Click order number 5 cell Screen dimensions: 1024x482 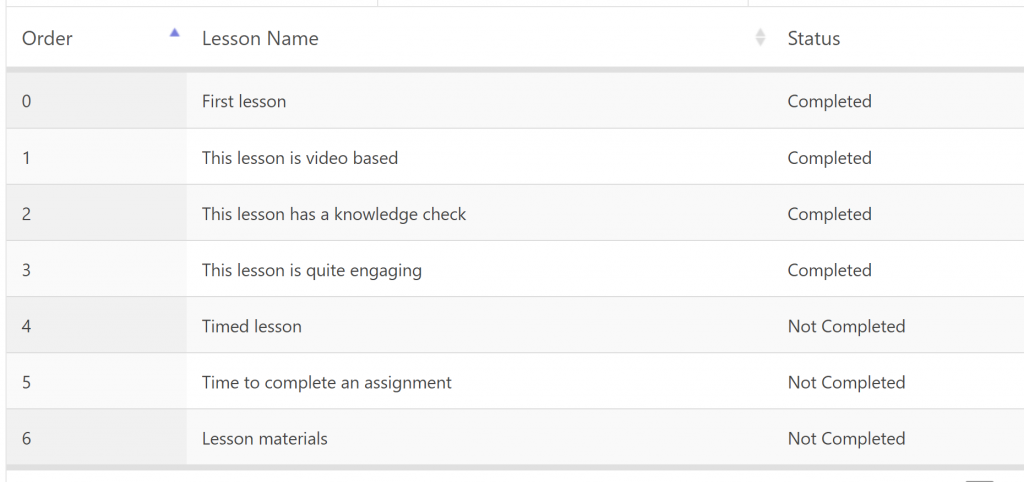point(26,382)
